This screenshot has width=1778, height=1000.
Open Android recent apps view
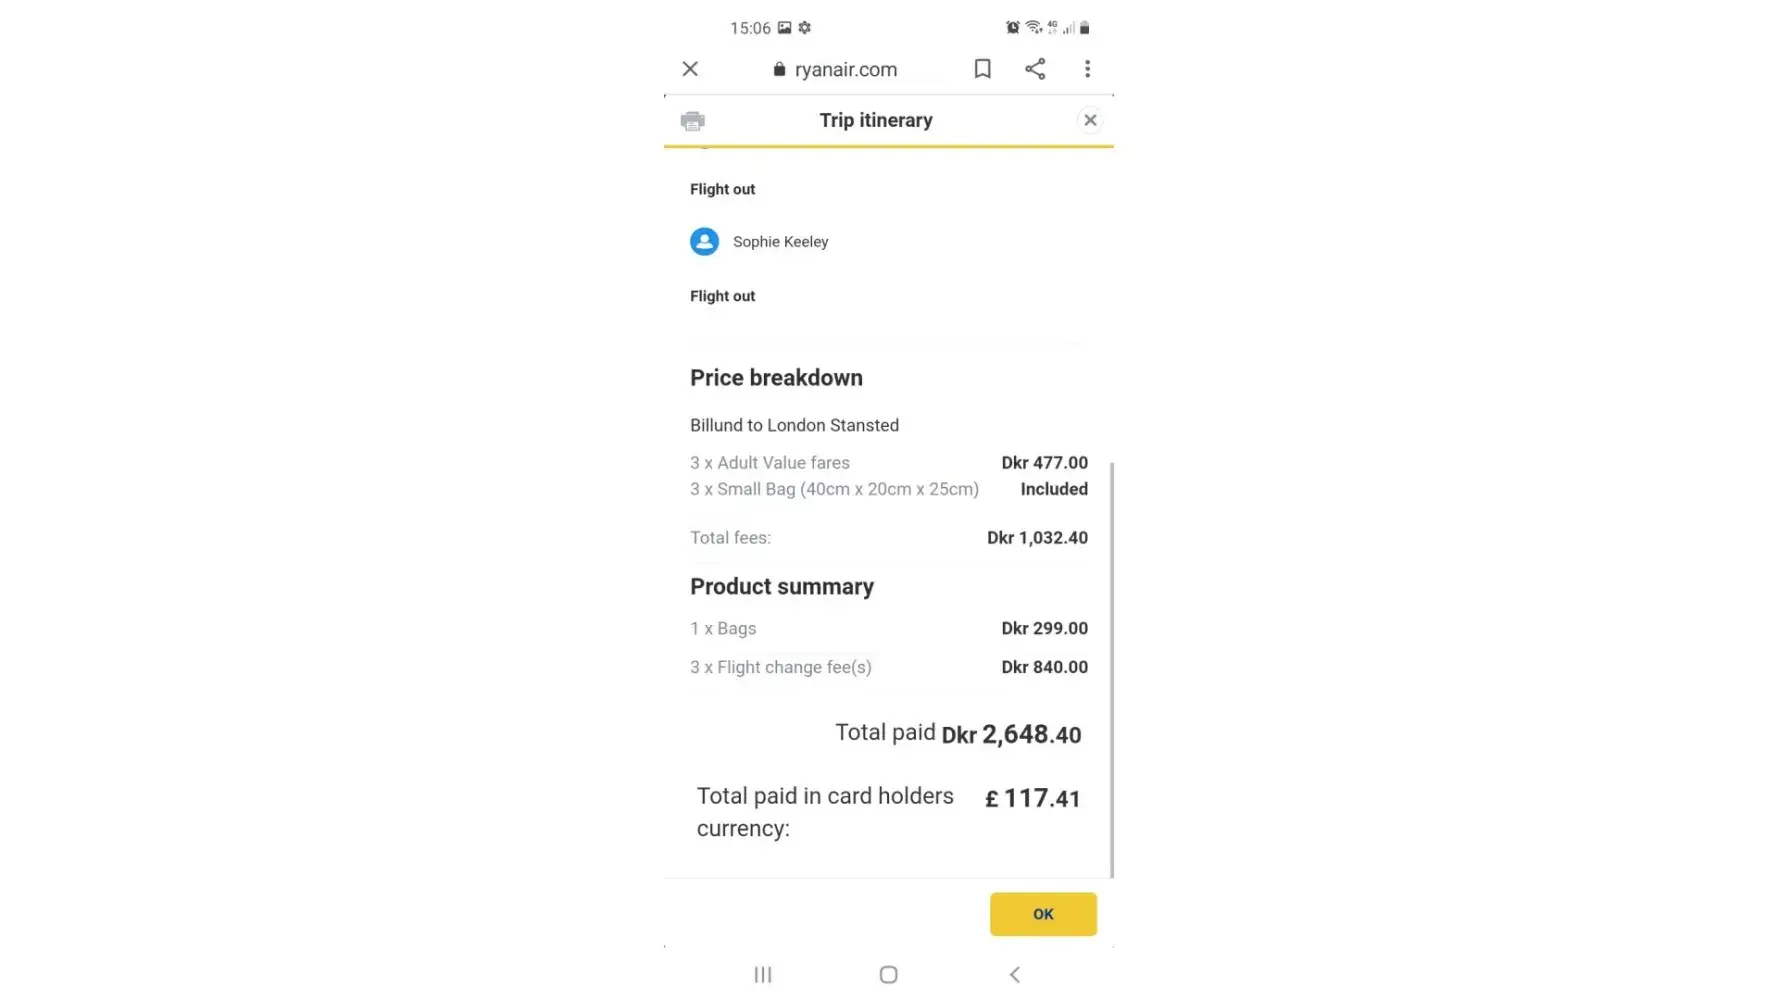pos(763,974)
